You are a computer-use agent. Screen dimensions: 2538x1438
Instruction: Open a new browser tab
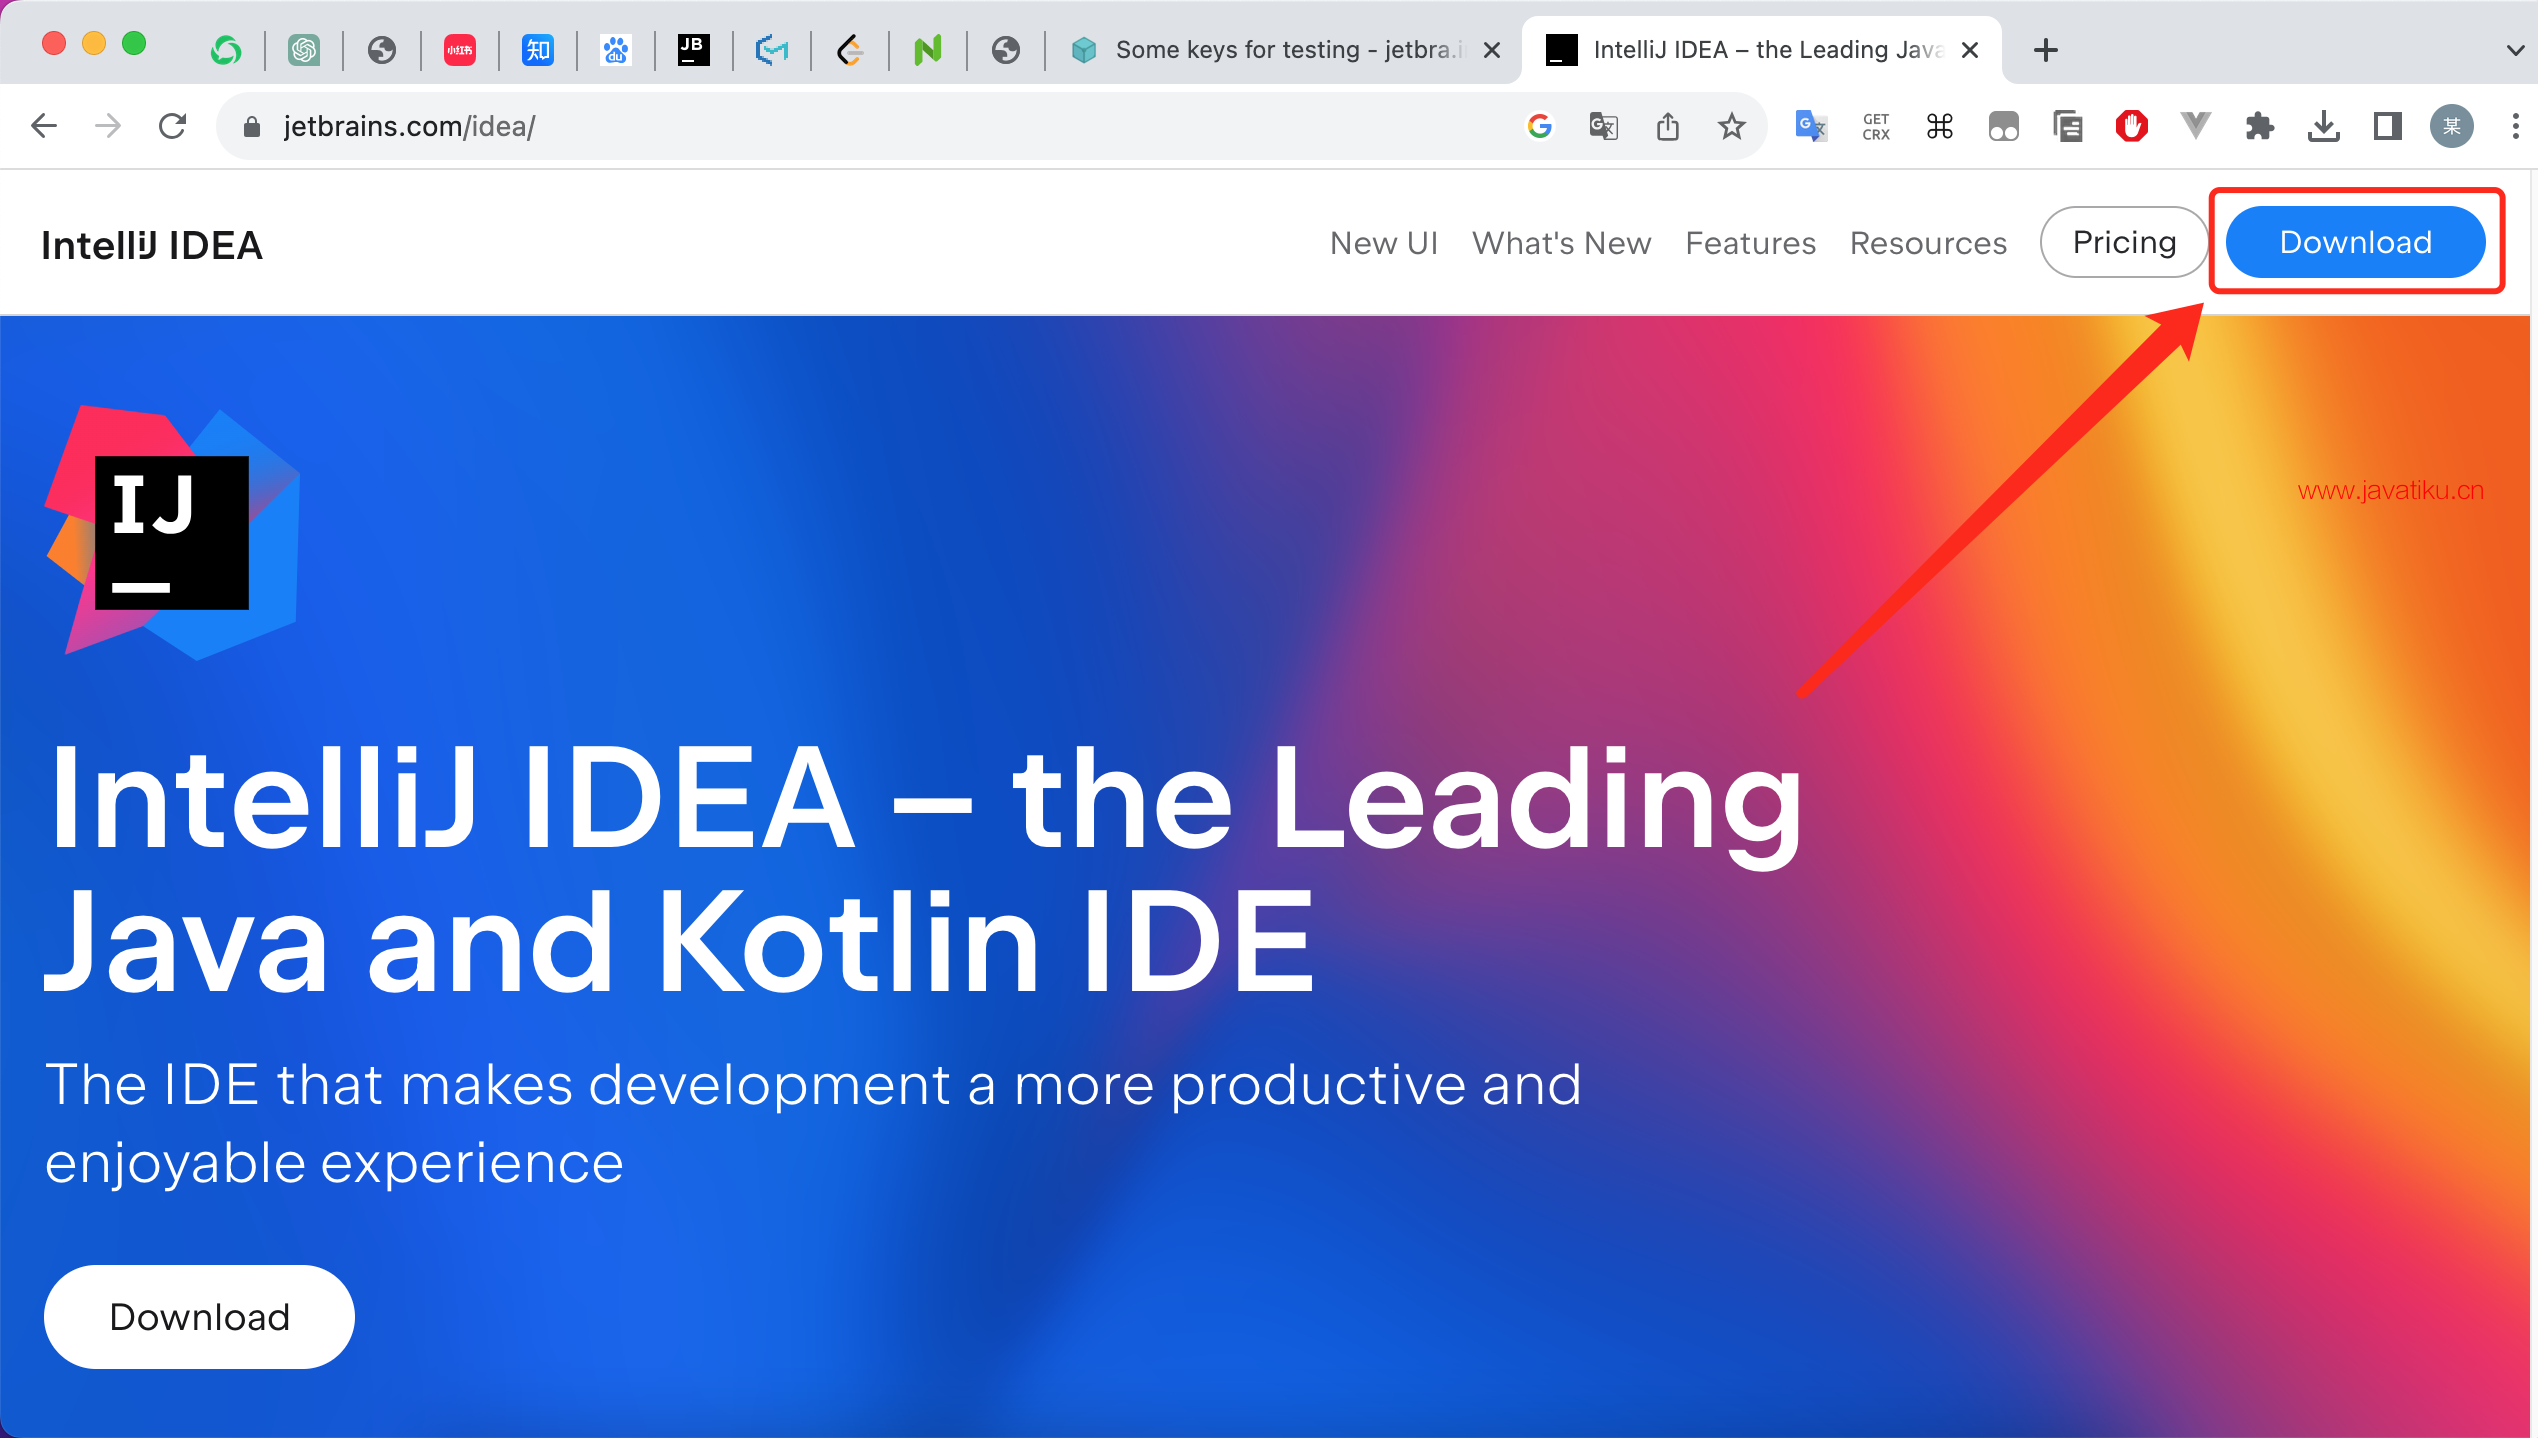click(x=2046, y=49)
